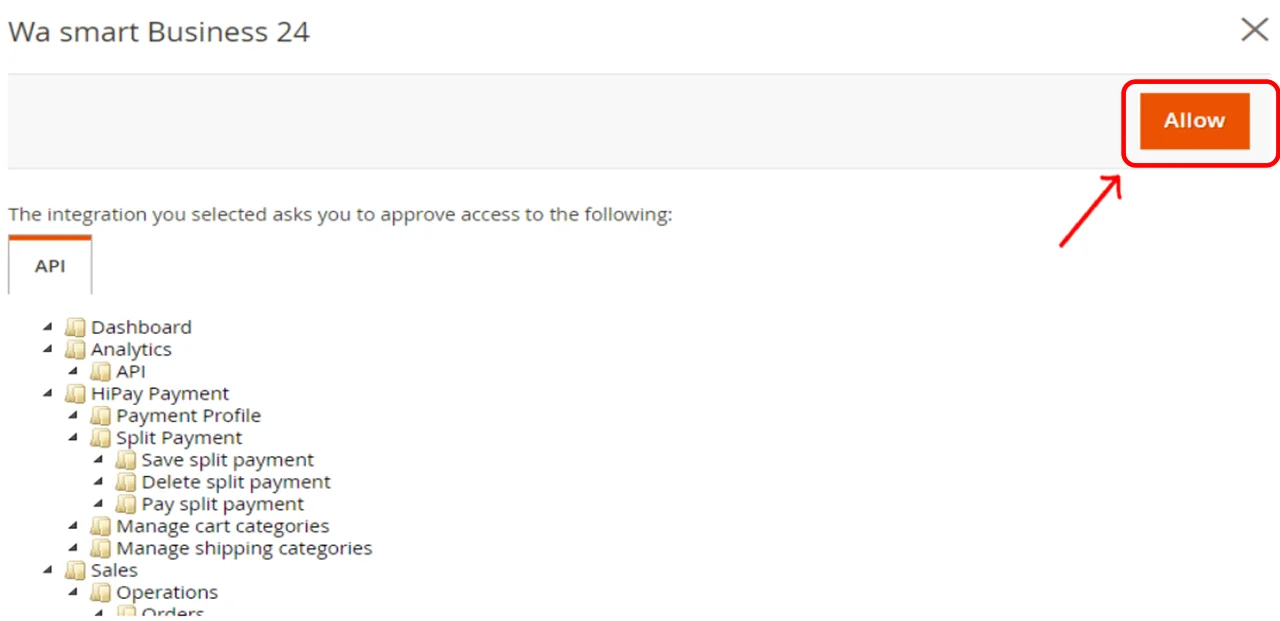Collapse the Sales tree node arrow
Image resolution: width=1280 pixels, height=621 pixels.
(x=48, y=570)
